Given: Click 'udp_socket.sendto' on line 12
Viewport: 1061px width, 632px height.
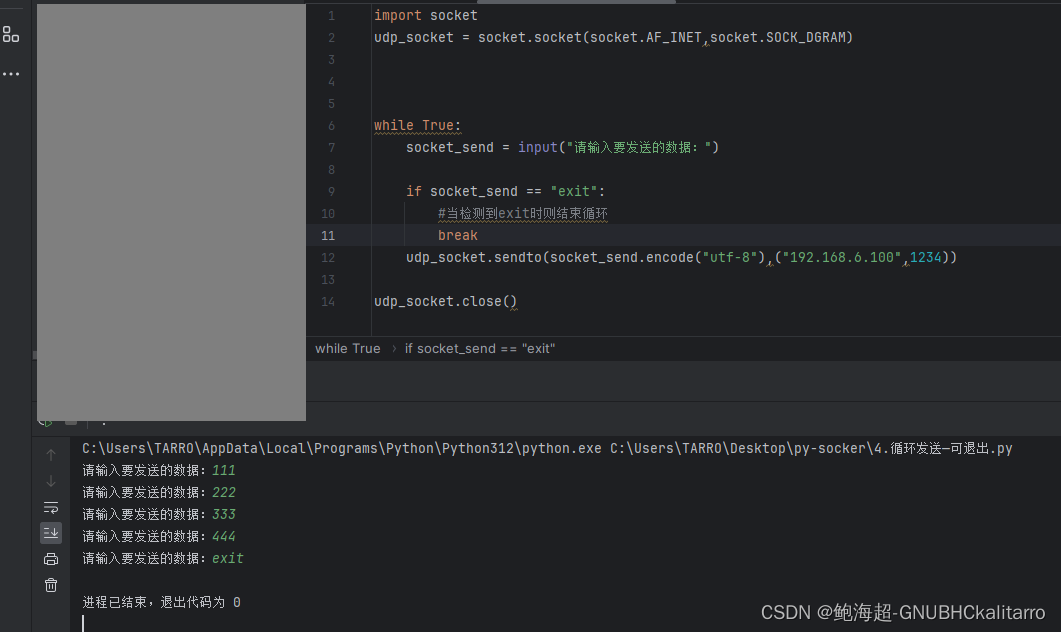Looking at the screenshot, I should (474, 258).
